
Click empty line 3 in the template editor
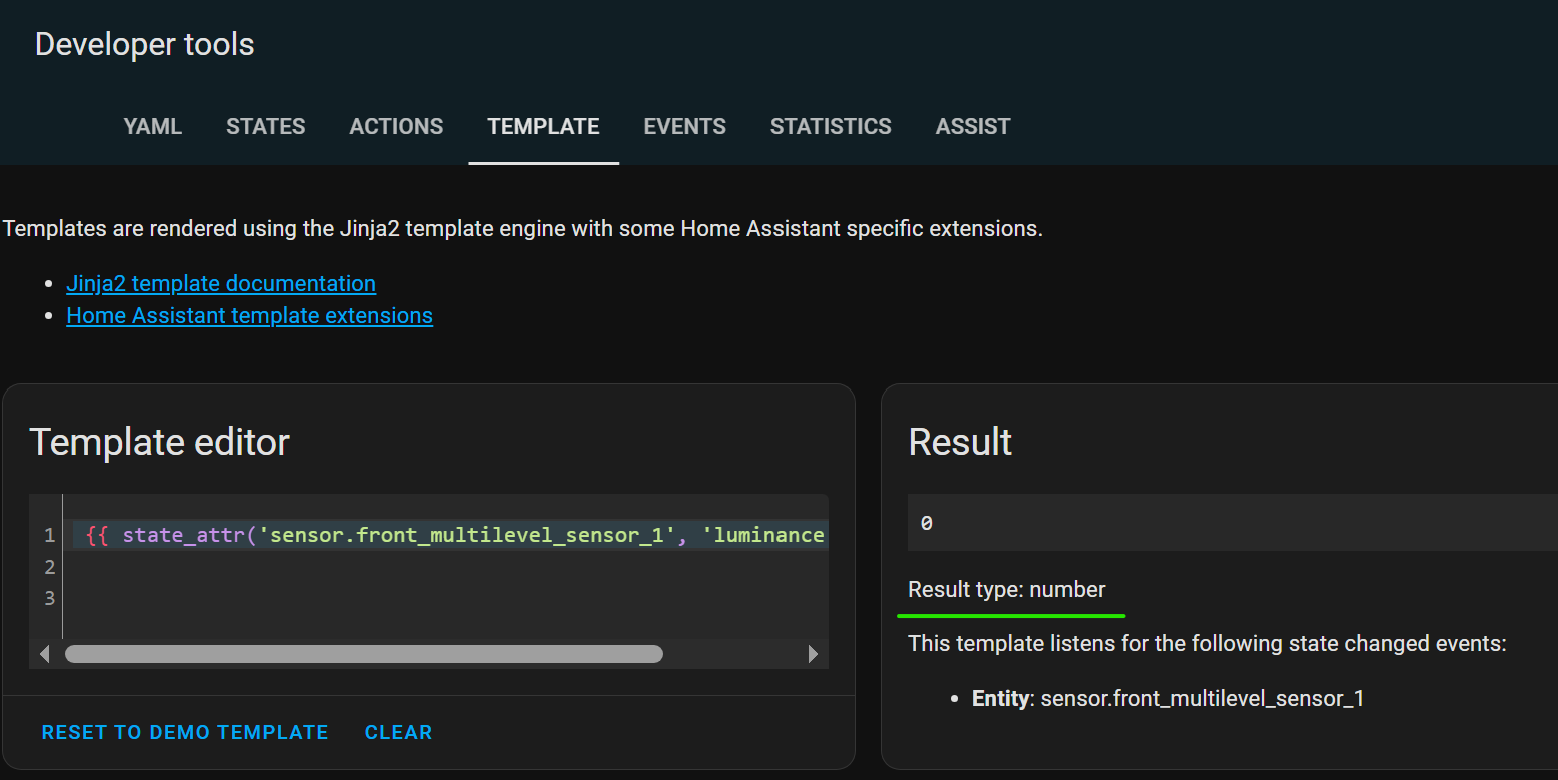coord(400,598)
